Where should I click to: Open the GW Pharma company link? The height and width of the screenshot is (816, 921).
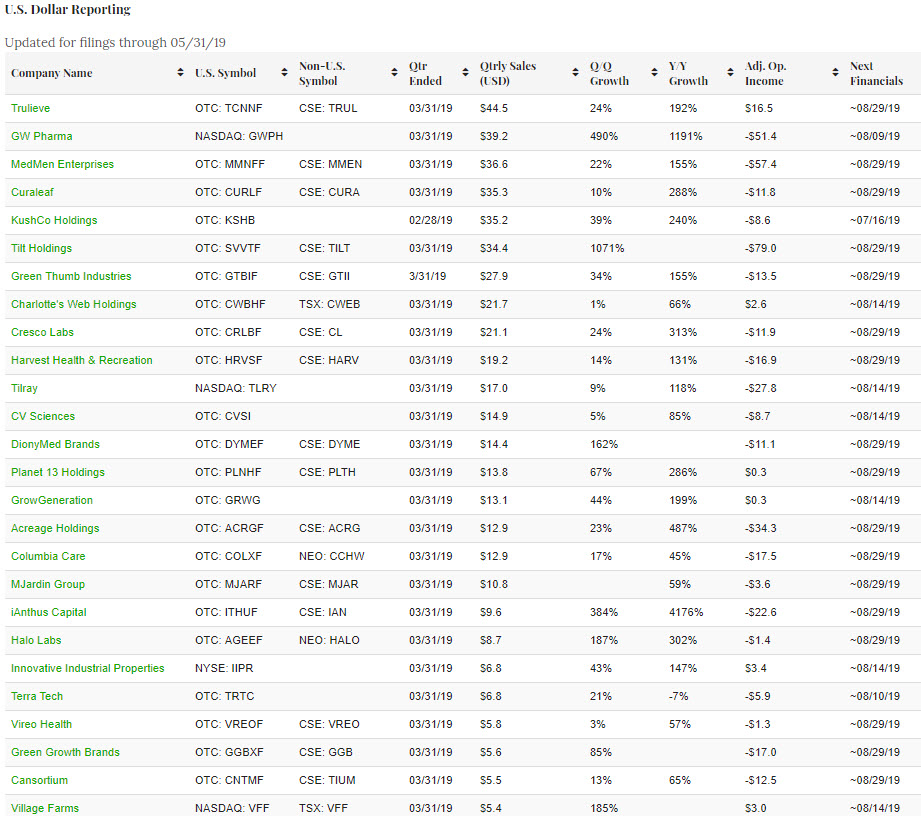coord(41,136)
